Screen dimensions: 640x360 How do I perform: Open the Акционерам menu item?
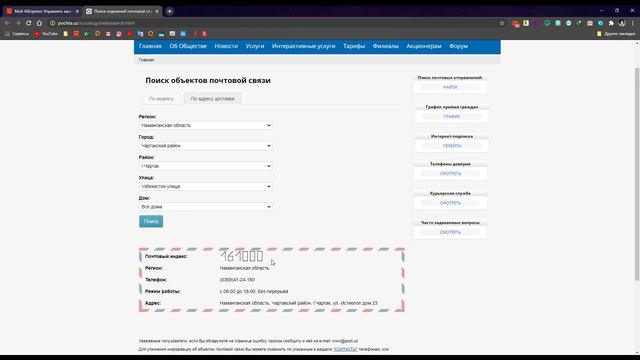[x=424, y=46]
